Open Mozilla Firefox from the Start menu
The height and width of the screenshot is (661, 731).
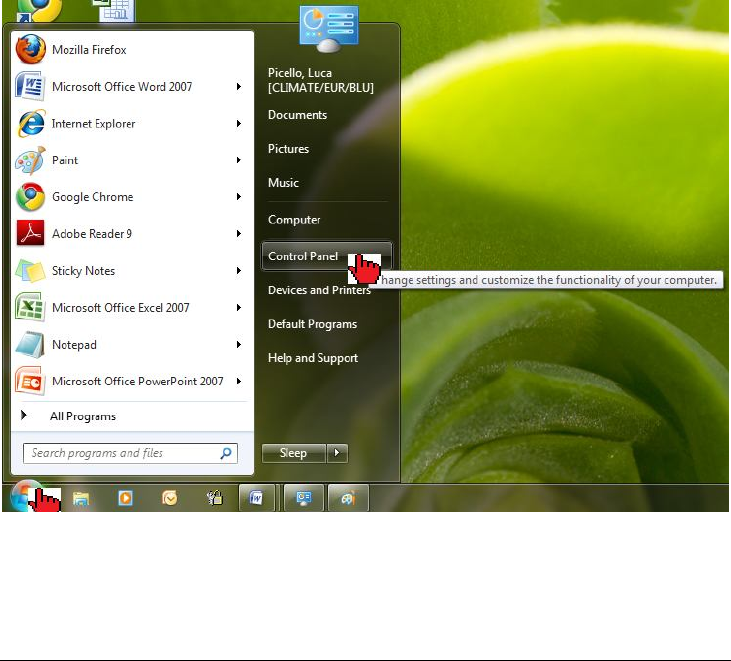click(x=88, y=50)
